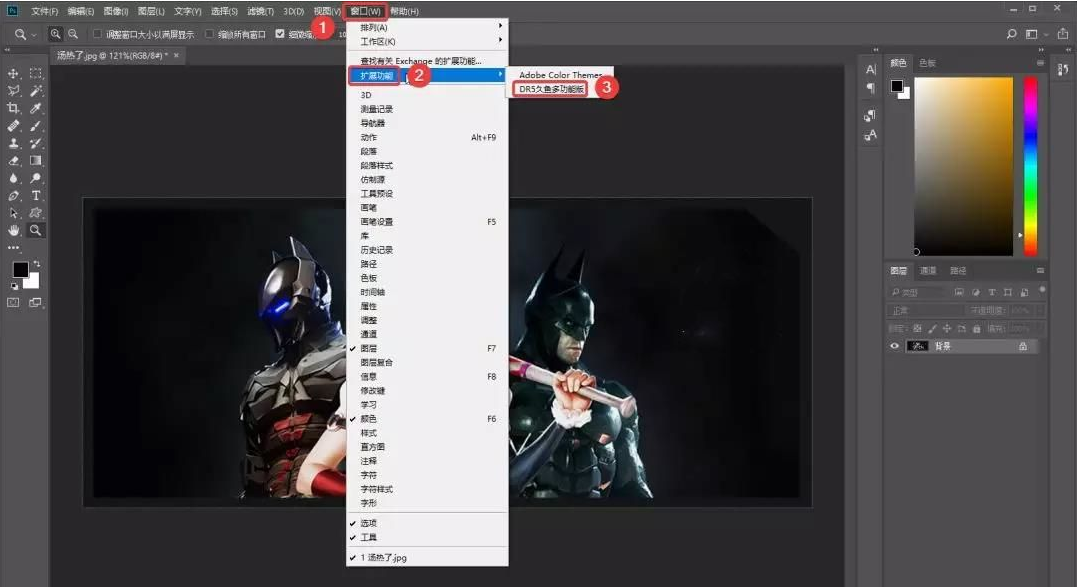Select the Clone Stamp tool
Screen dimensions: 1077x587
(x=13, y=143)
